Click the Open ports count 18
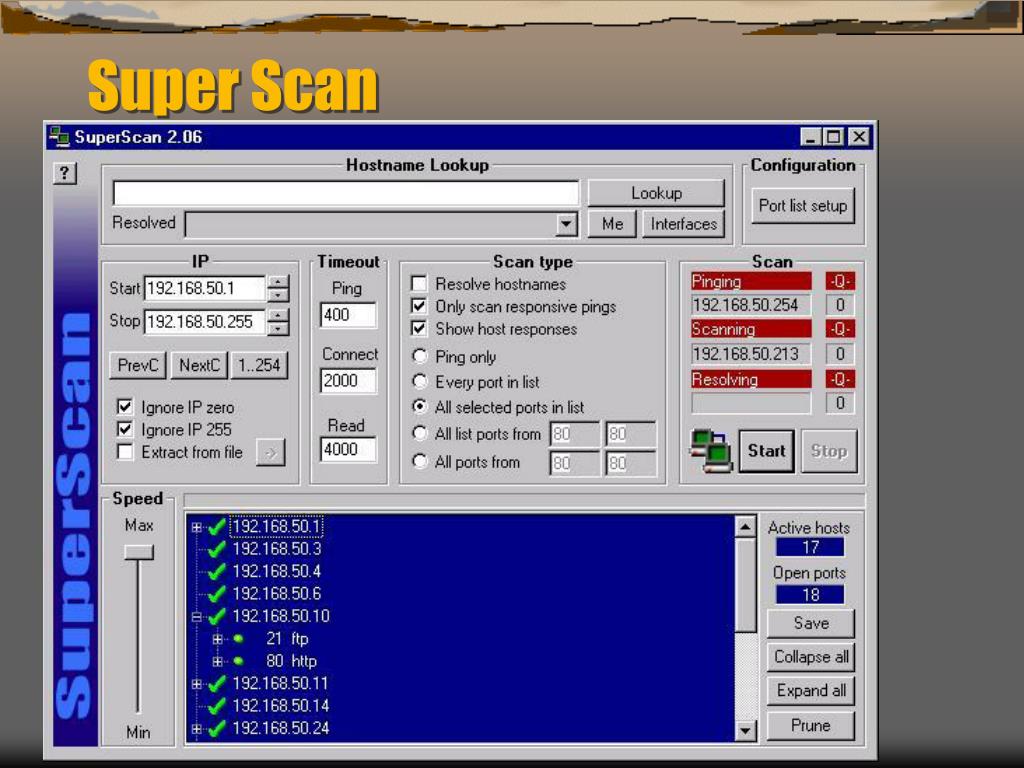The image size is (1024, 768). point(810,595)
